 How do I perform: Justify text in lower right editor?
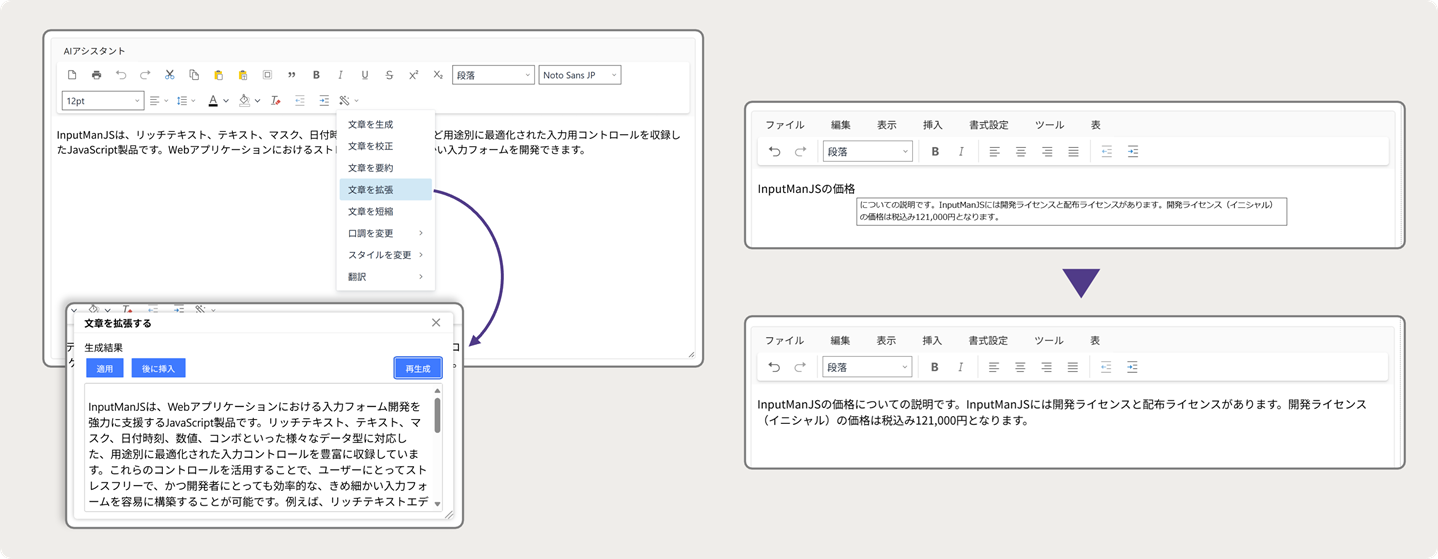(x=1072, y=367)
